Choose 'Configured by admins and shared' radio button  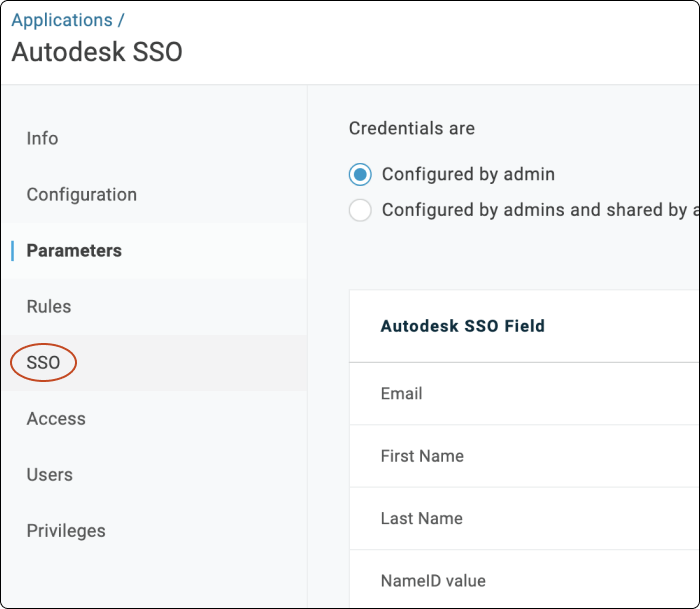coord(360,210)
